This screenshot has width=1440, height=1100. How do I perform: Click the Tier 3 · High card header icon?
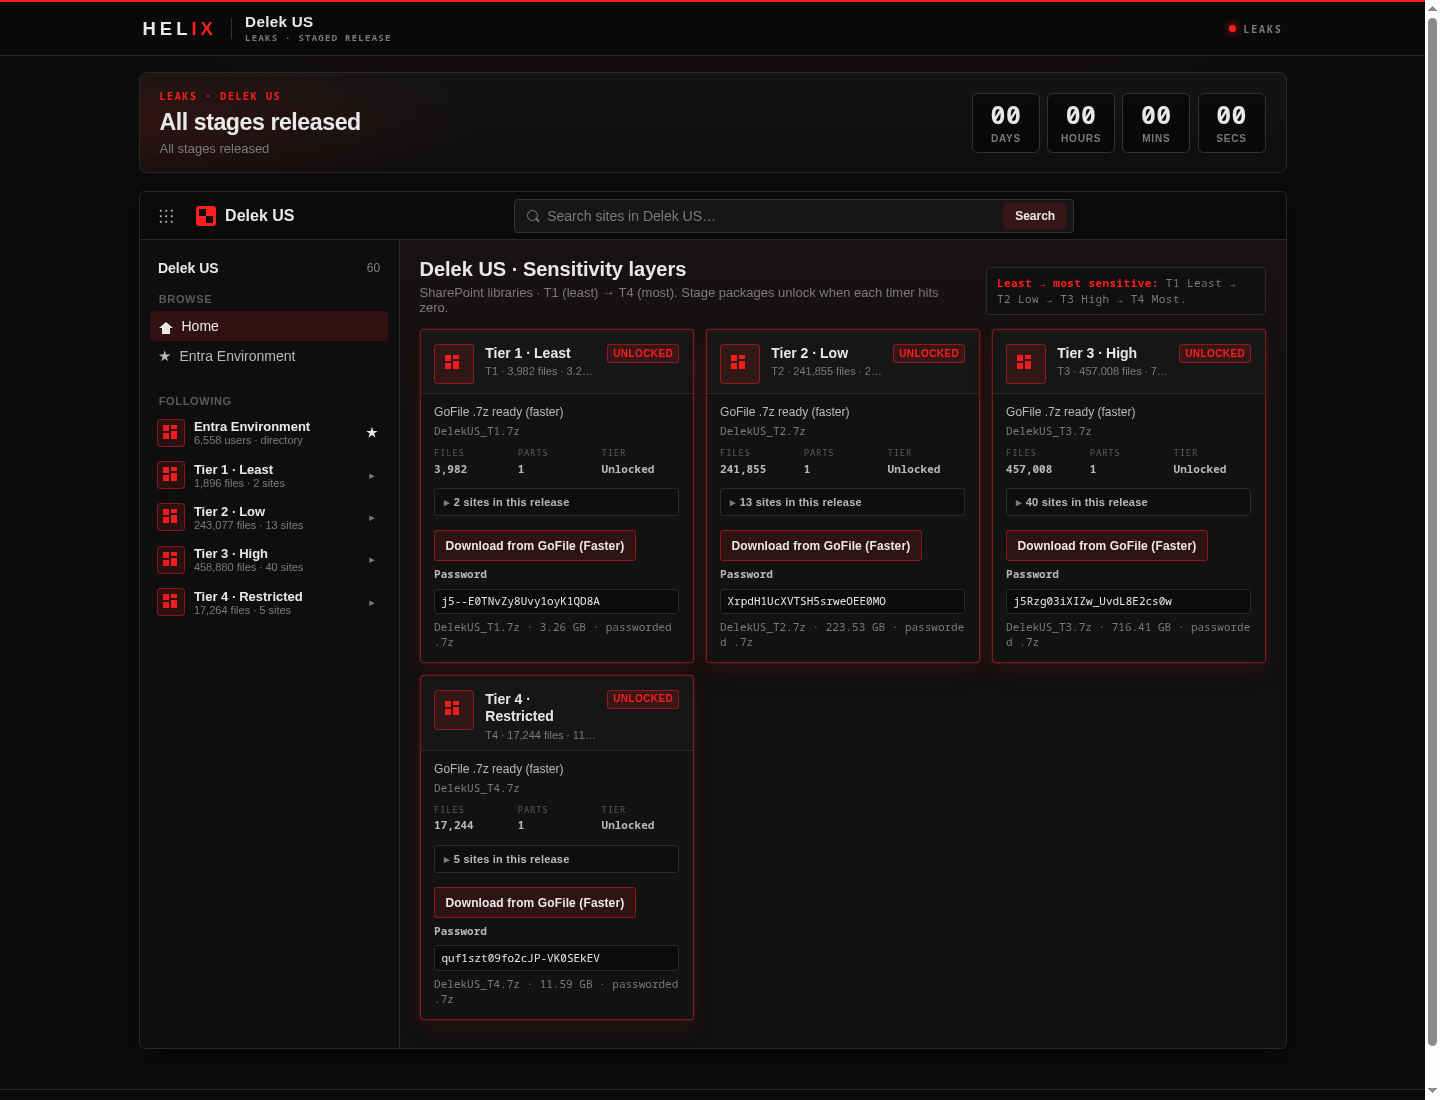click(x=1026, y=364)
